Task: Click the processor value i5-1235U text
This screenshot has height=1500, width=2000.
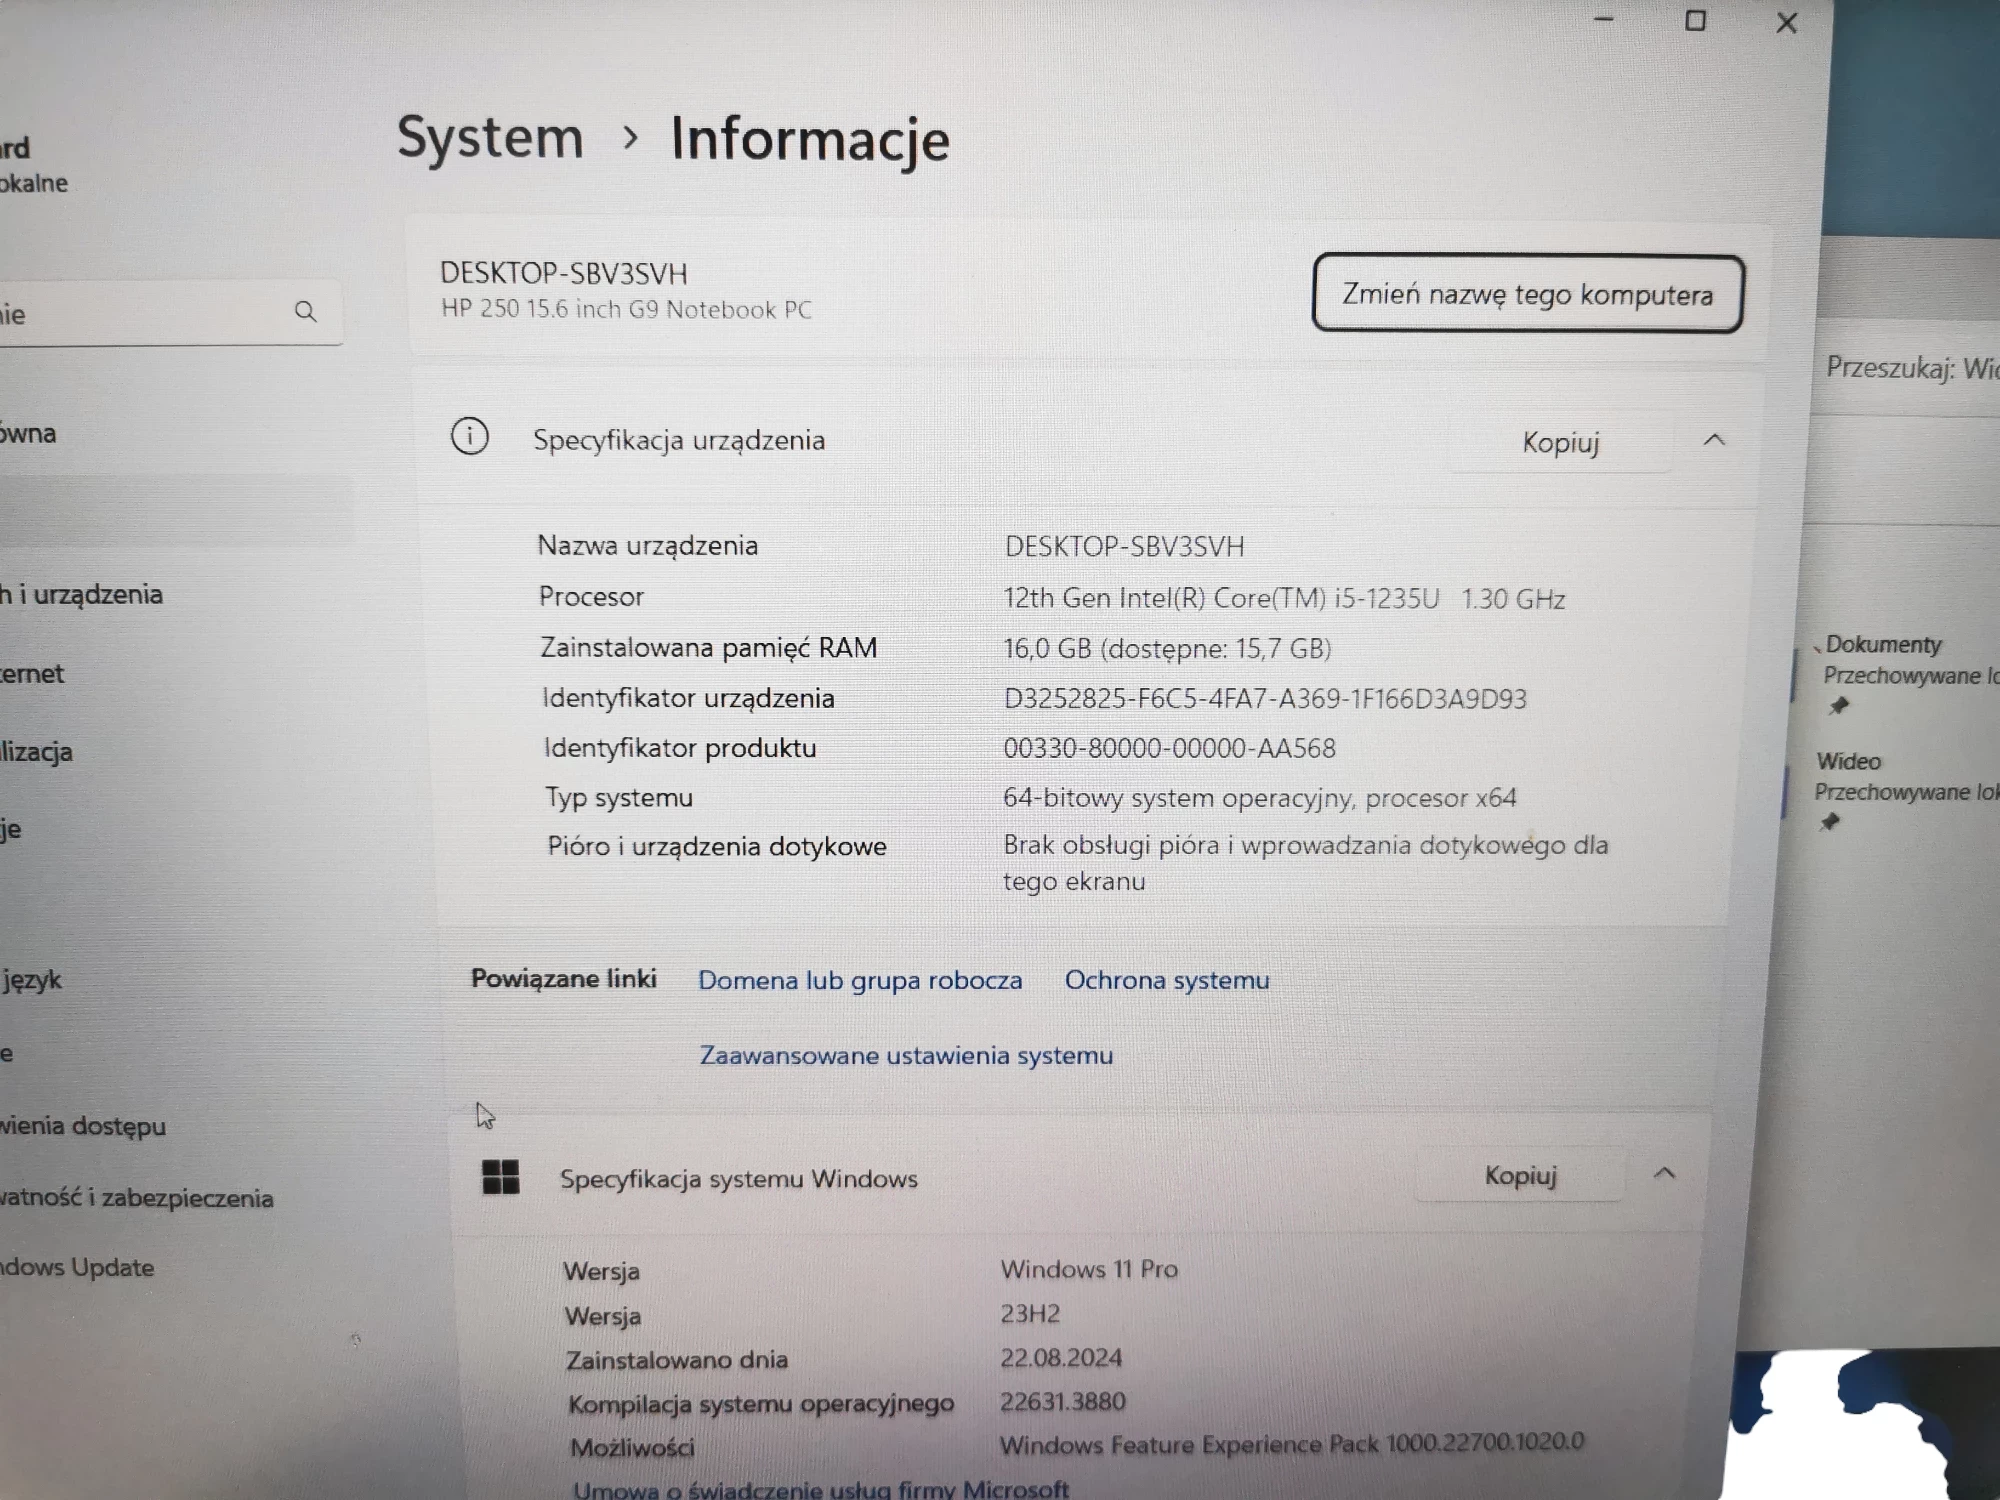Action: tap(1284, 598)
